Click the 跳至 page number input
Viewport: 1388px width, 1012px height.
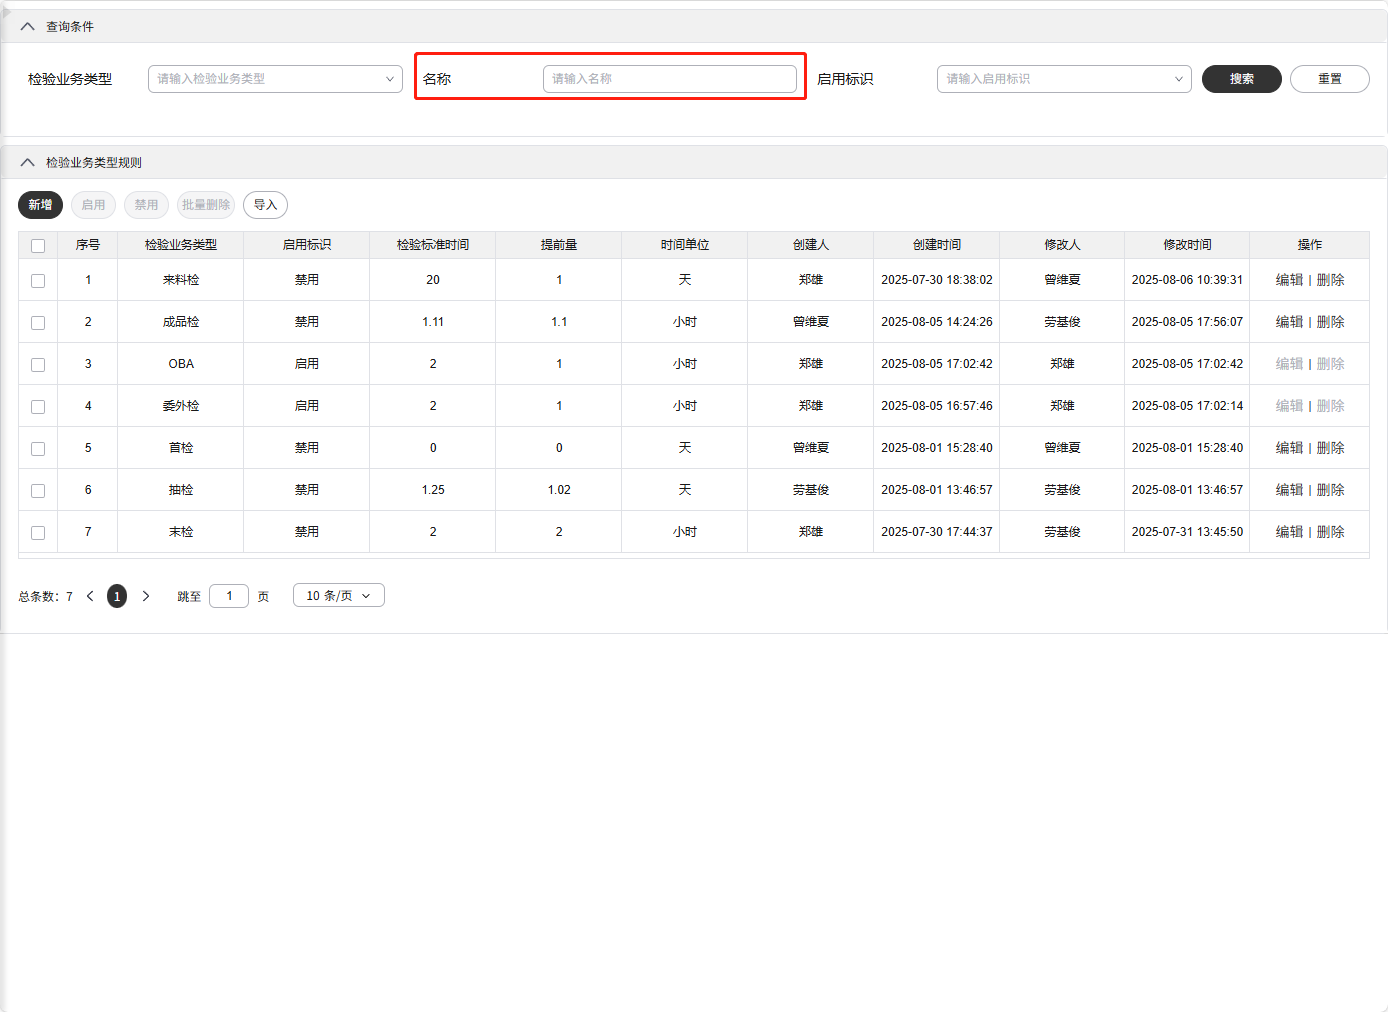tap(229, 596)
